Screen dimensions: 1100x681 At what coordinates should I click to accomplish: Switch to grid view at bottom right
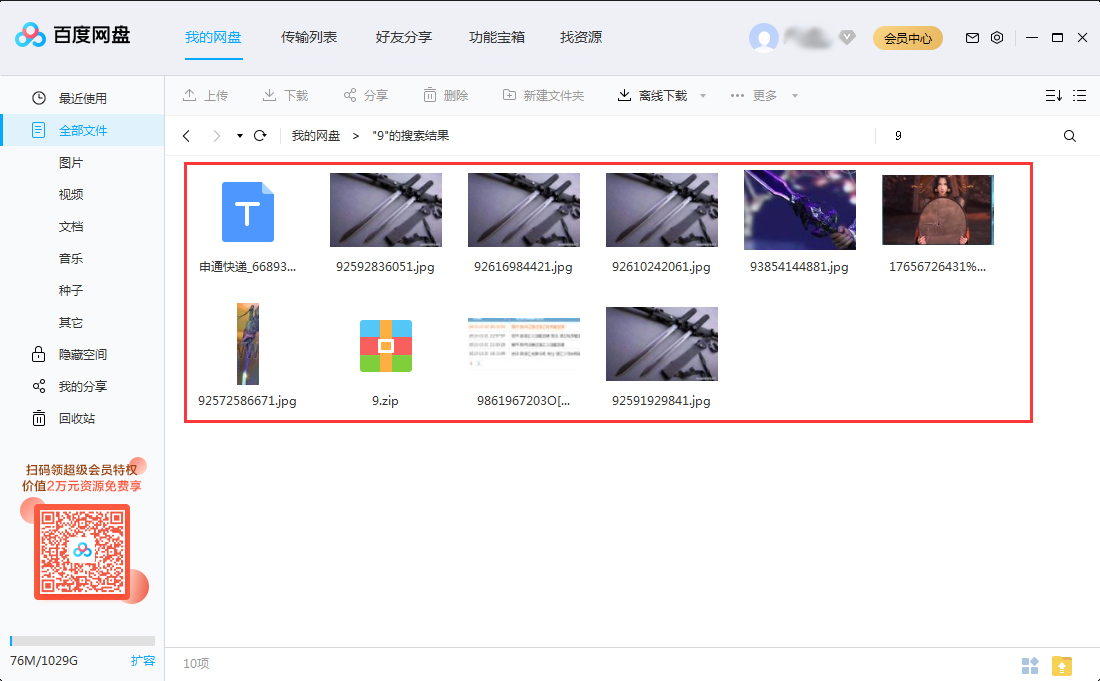click(x=1030, y=665)
